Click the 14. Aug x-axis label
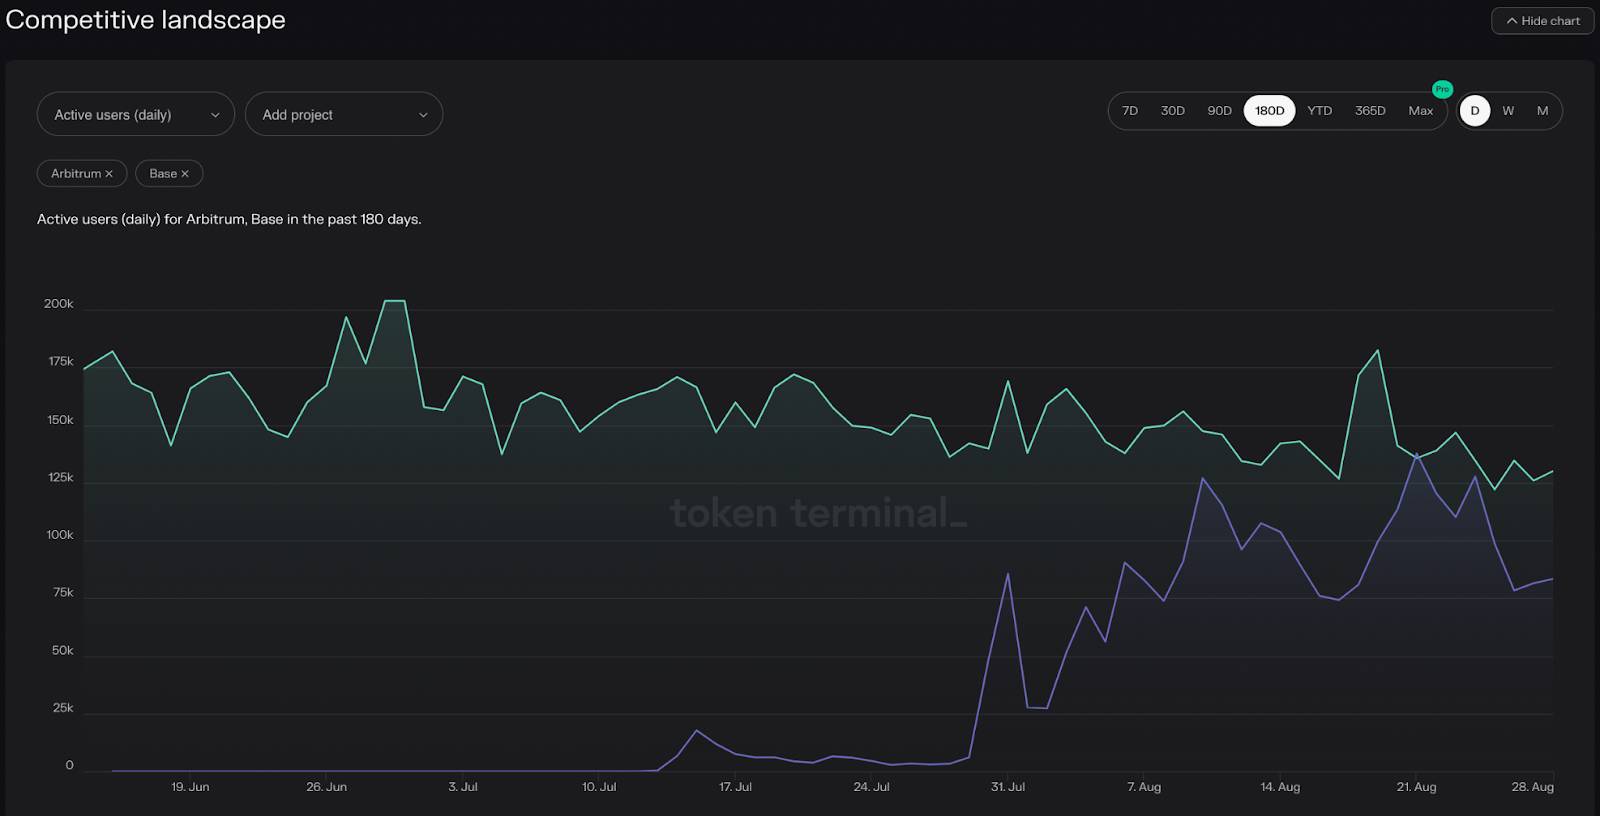1600x816 pixels. point(1280,787)
